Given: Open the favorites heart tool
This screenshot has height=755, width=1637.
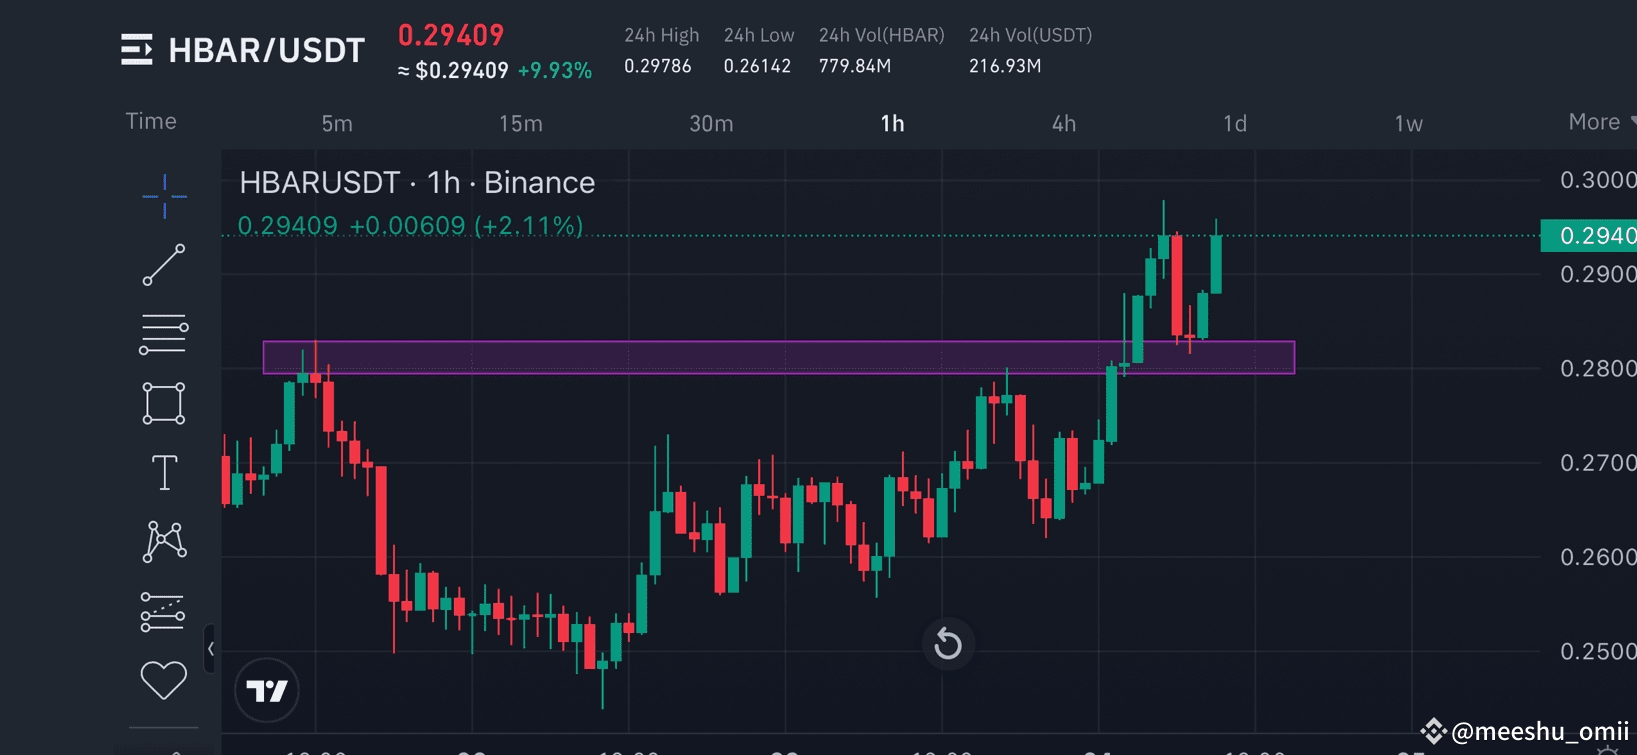Looking at the screenshot, I should (x=163, y=679).
